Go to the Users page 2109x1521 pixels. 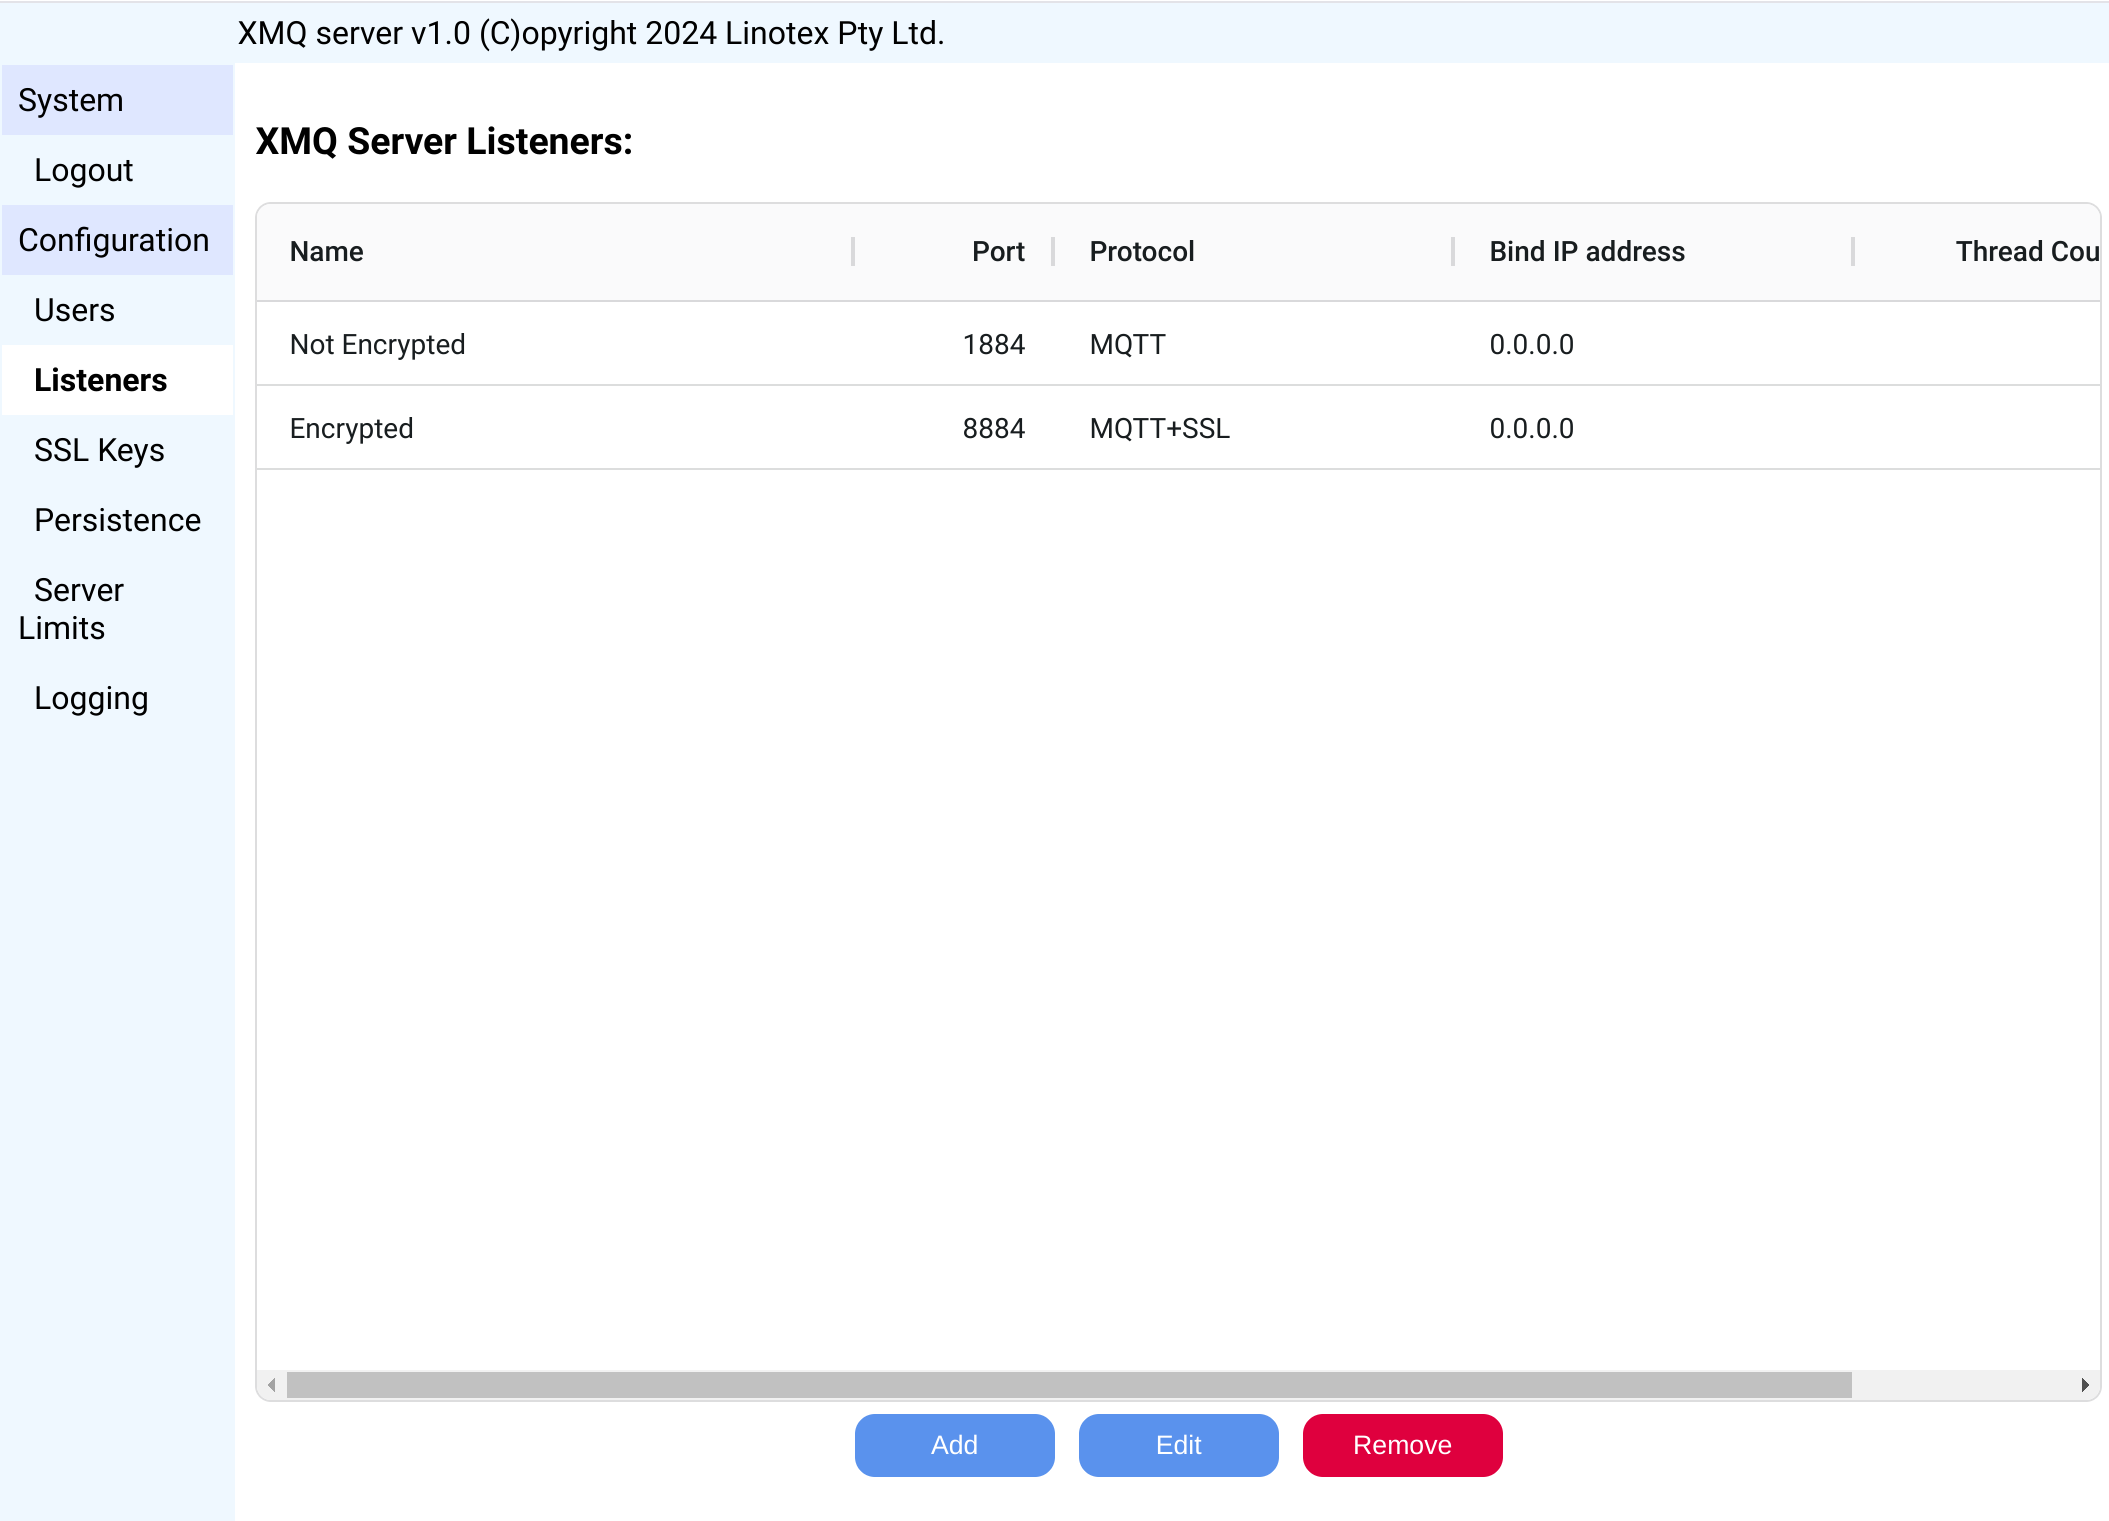(x=117, y=310)
